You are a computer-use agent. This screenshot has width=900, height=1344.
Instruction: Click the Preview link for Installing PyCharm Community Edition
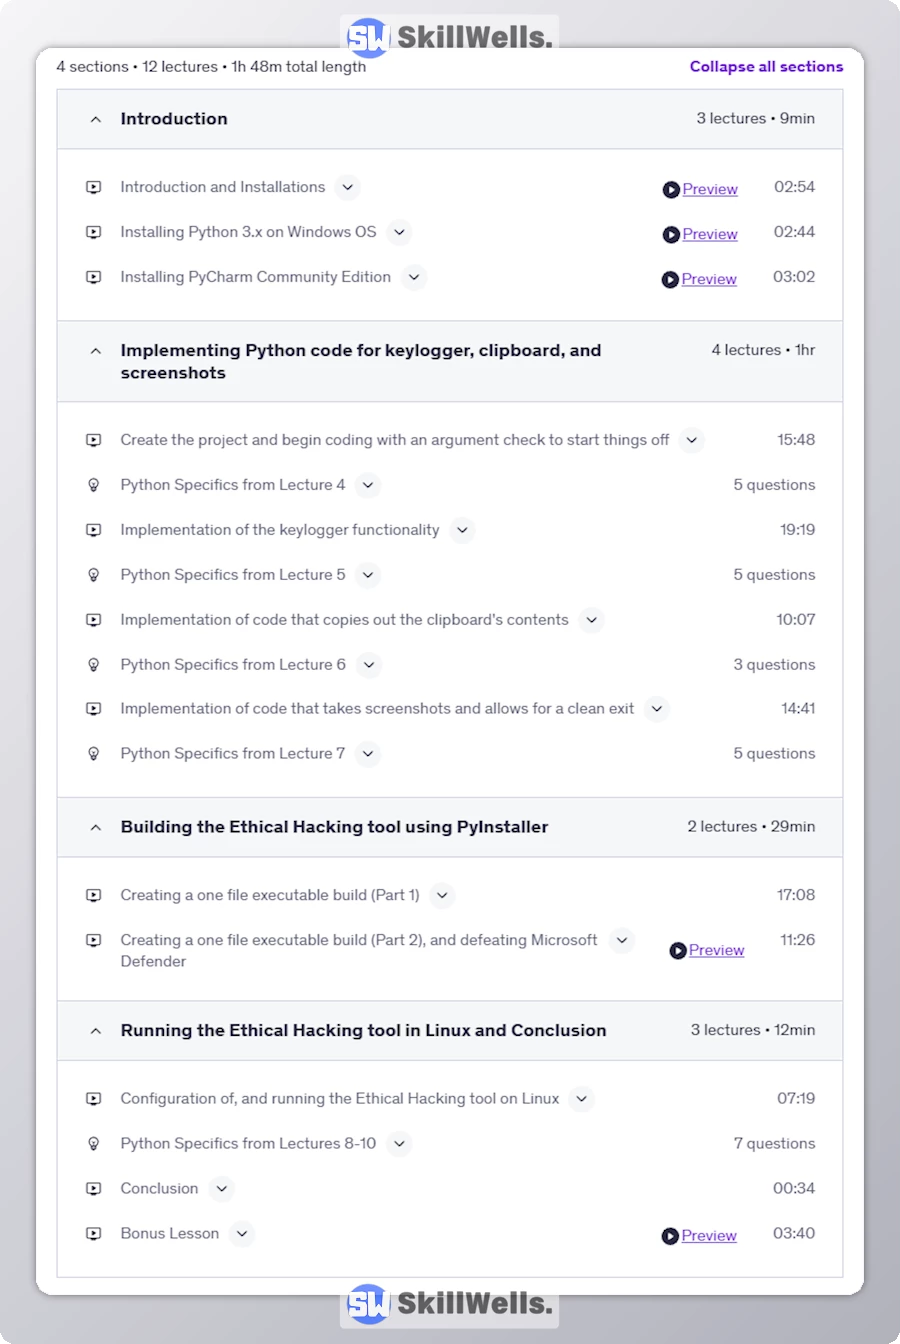tap(709, 279)
